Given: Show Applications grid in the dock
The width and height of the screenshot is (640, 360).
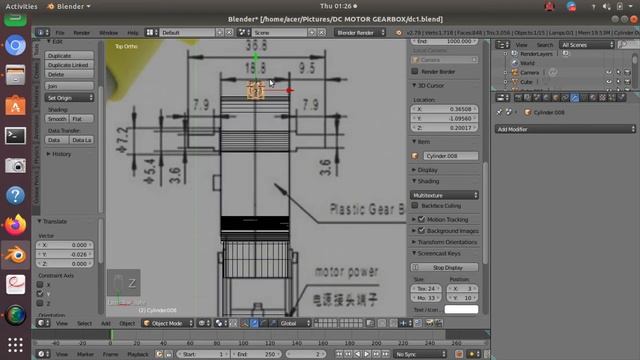Looking at the screenshot, I should (x=16, y=345).
